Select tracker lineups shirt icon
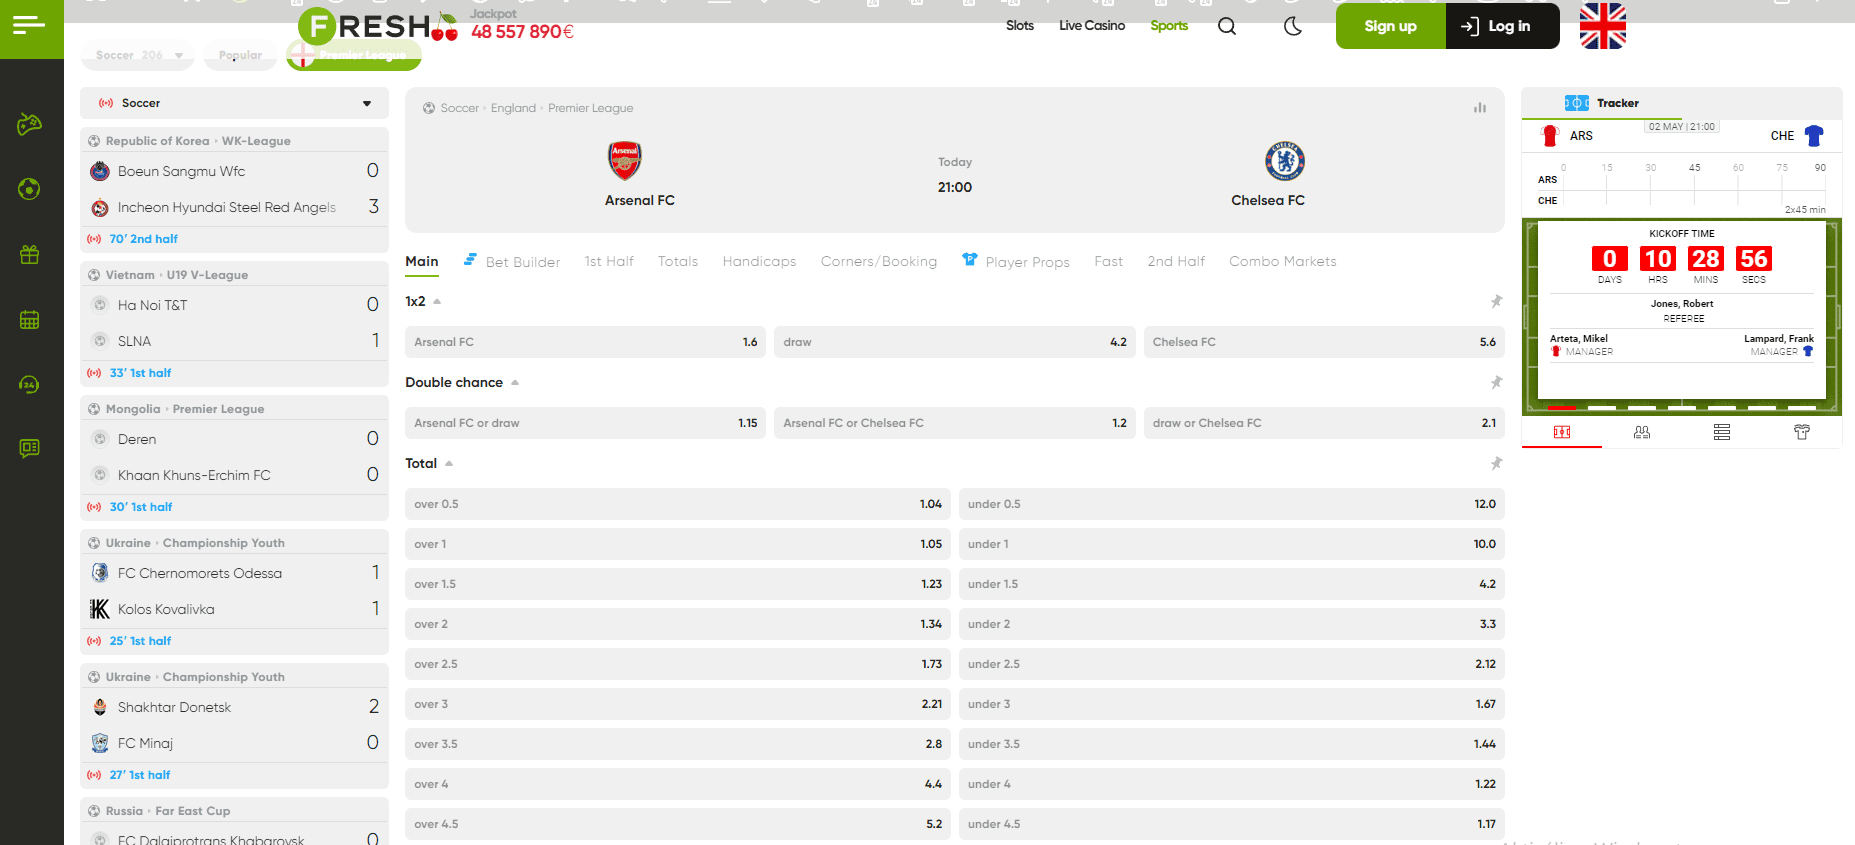This screenshot has width=1855, height=845. [1802, 432]
